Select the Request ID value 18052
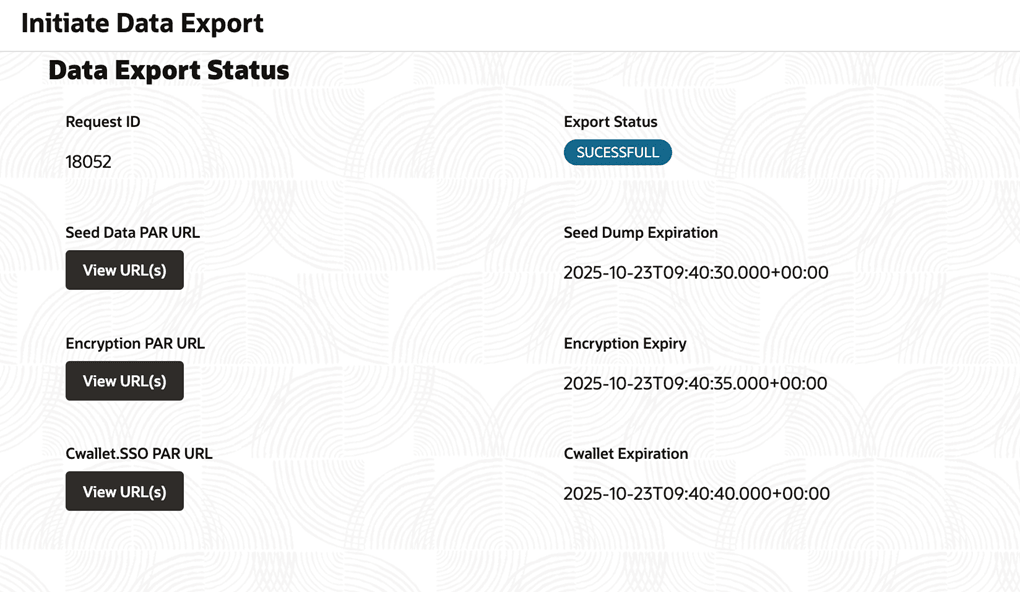 pos(88,162)
